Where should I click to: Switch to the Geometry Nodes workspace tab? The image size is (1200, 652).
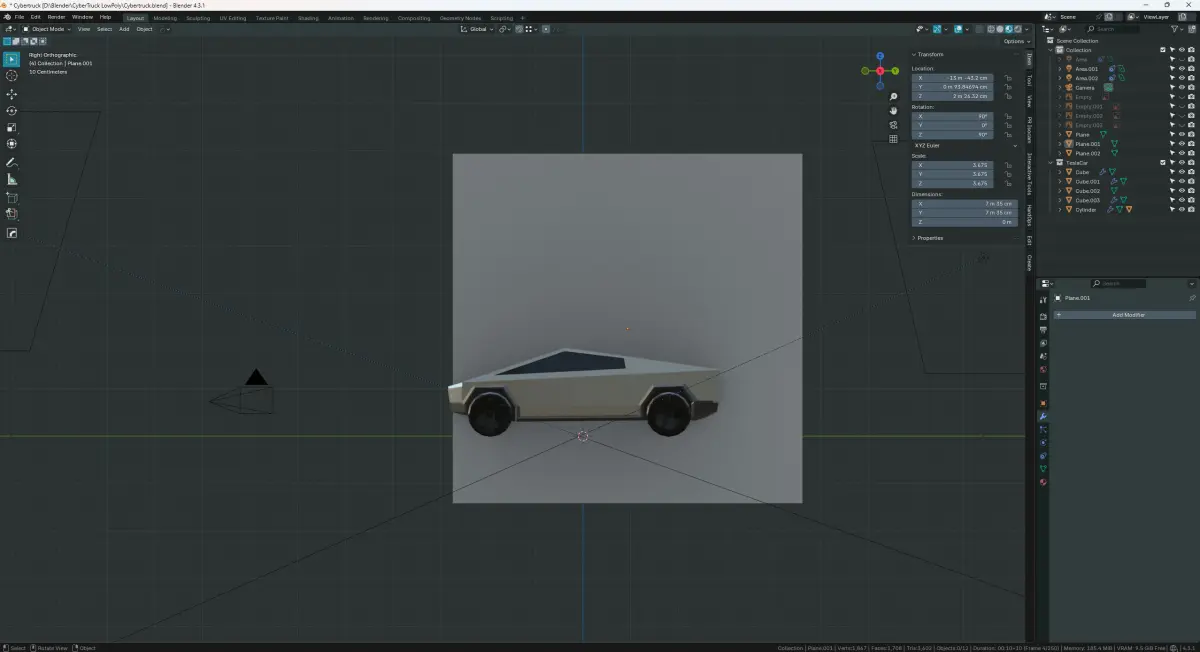pyautogui.click(x=460, y=18)
